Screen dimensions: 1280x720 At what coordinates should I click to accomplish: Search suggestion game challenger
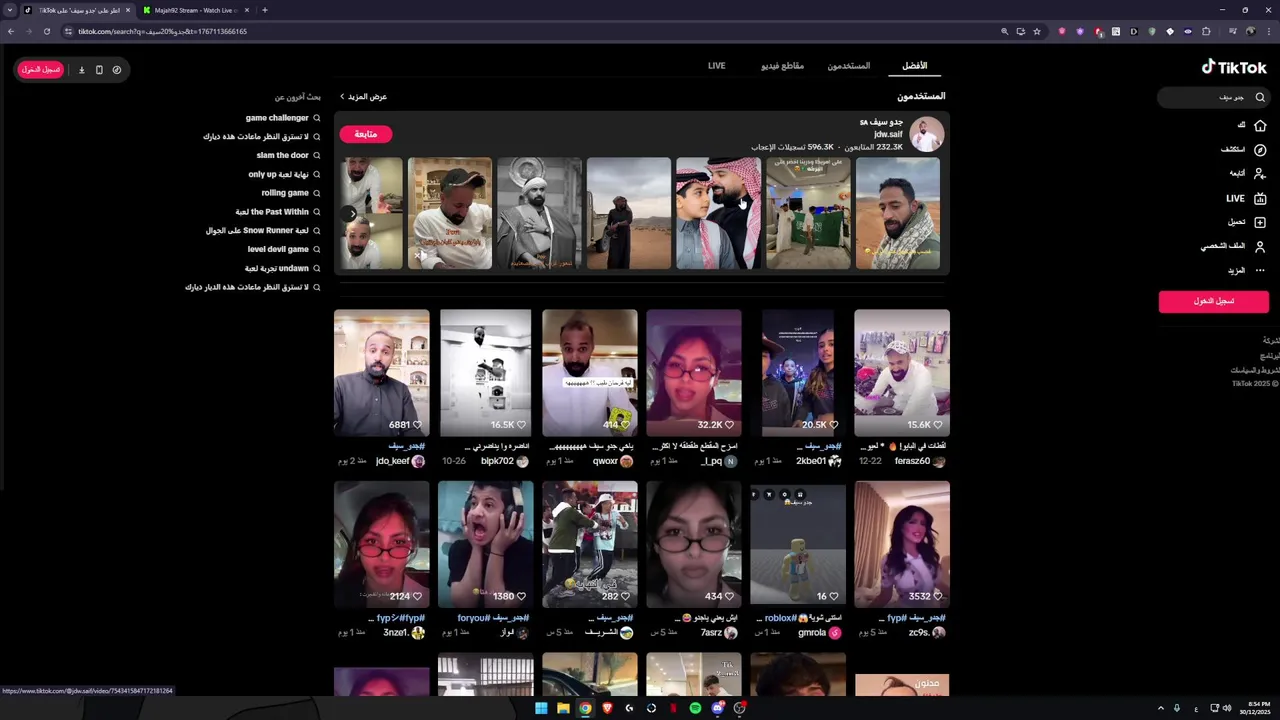click(x=277, y=118)
